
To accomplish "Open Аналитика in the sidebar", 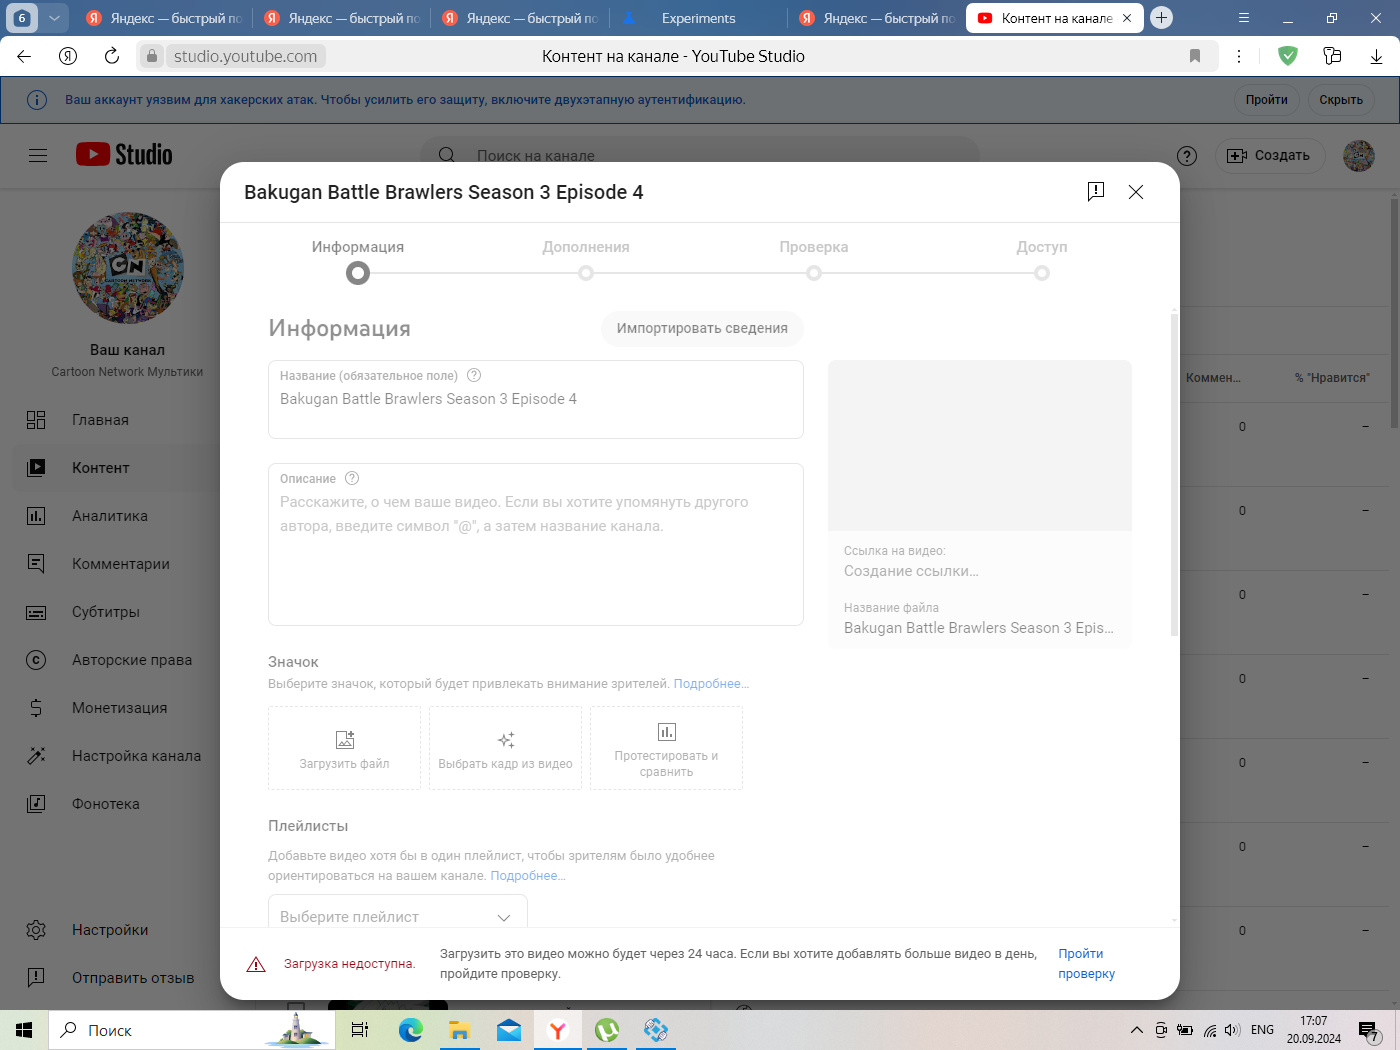I will 115,516.
